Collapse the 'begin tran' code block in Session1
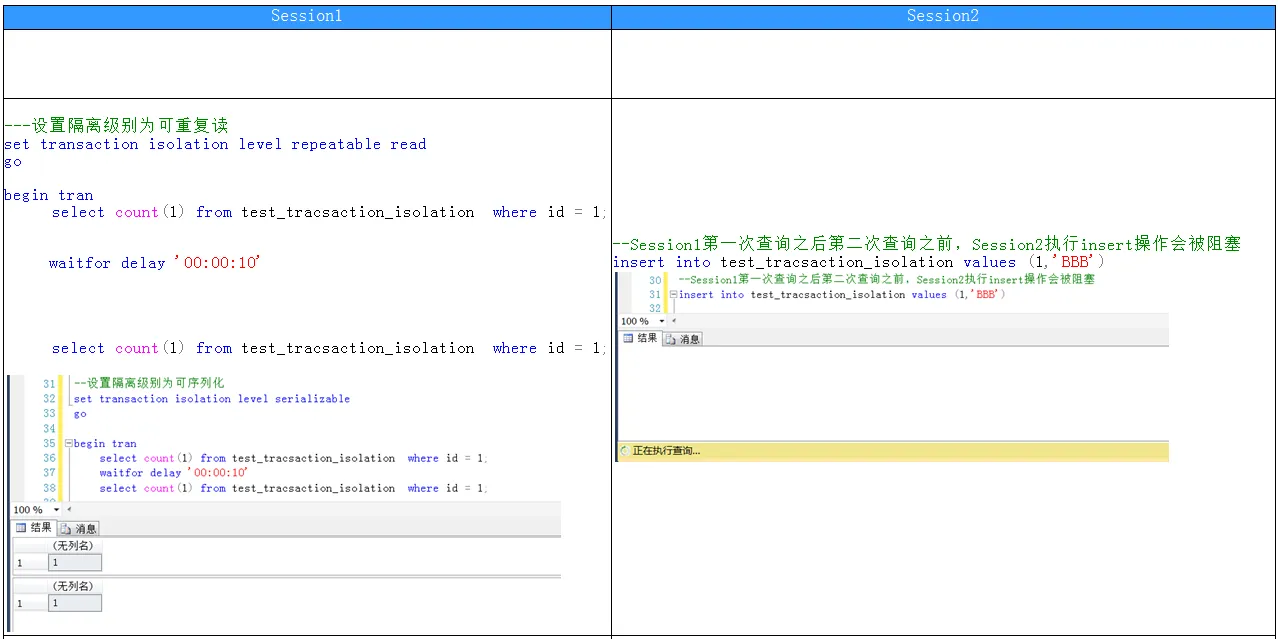Viewport: 1278px width, 639px height. click(68, 443)
